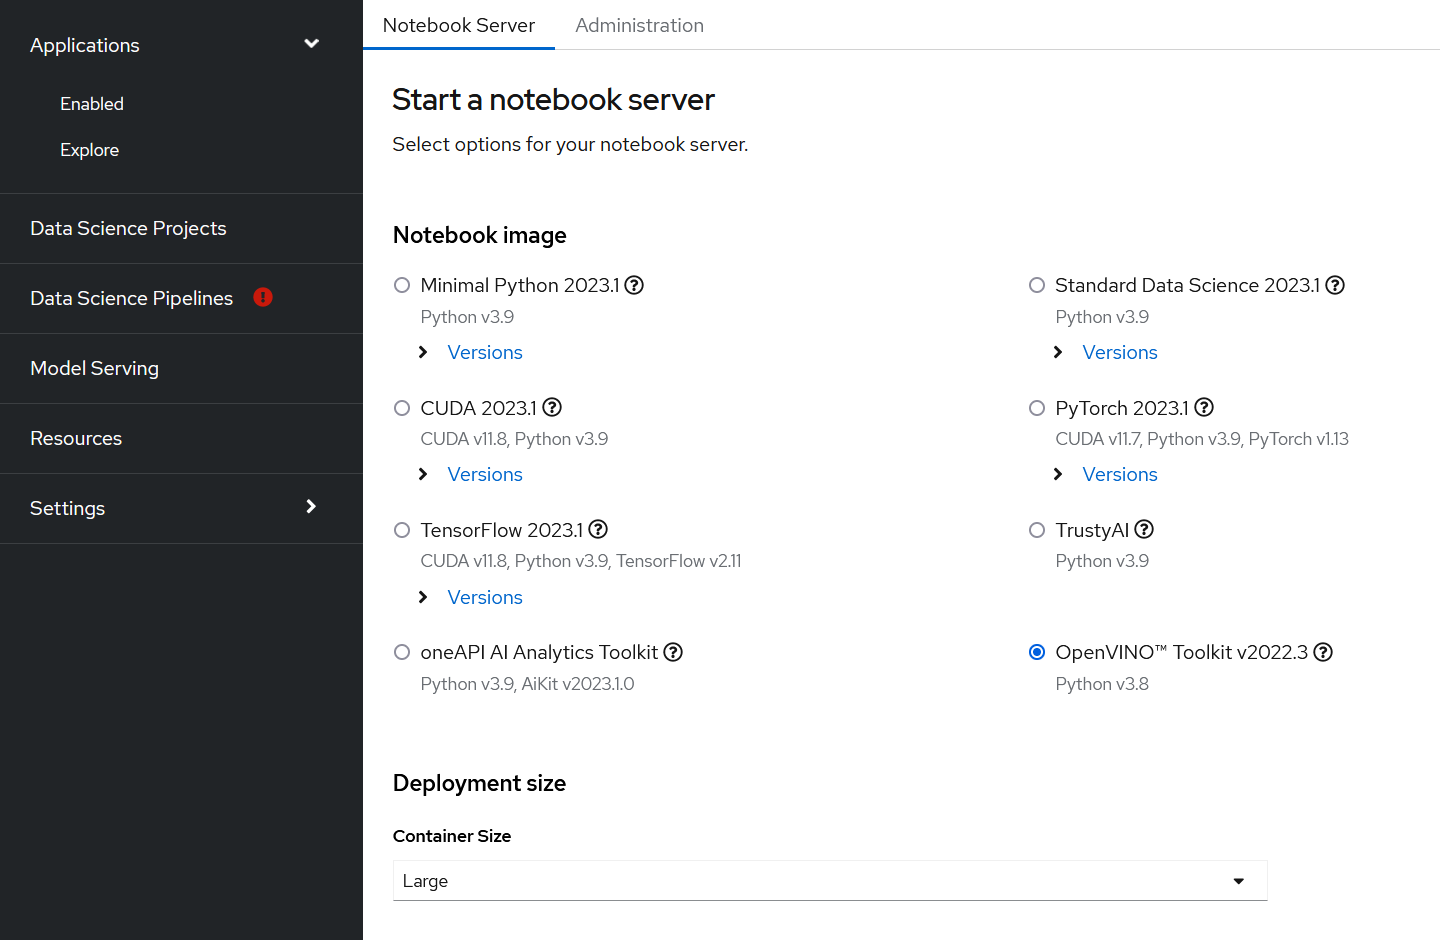Select the TrustyAI radio button
The image size is (1440, 940).
pos(1037,530)
